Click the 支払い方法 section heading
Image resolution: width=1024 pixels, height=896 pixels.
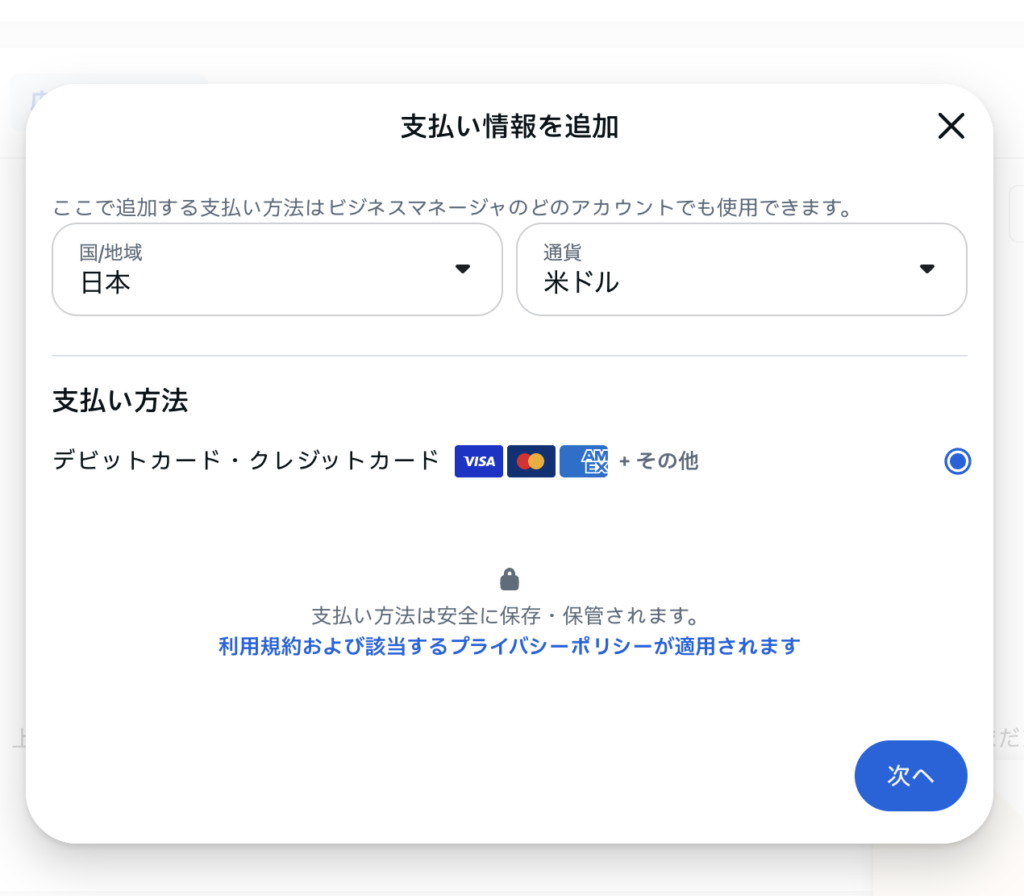pyautogui.click(x=120, y=401)
